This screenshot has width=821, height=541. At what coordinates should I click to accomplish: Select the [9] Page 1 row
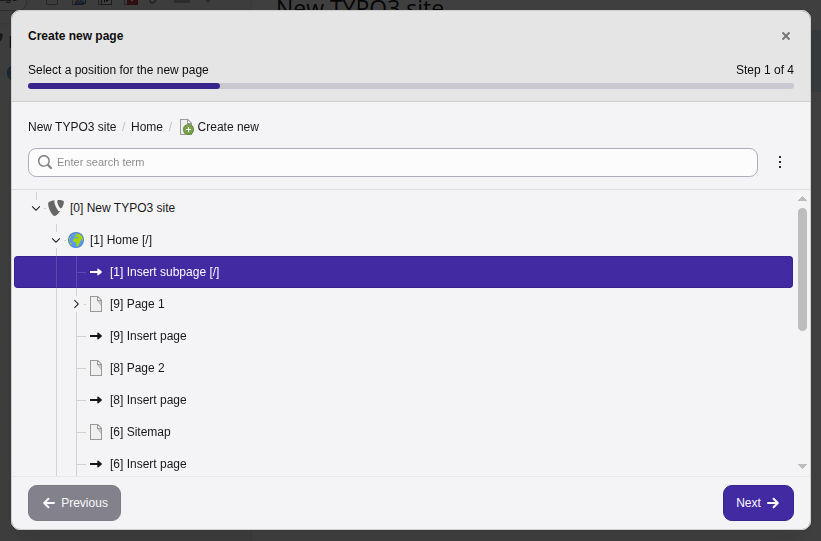pyautogui.click(x=403, y=304)
